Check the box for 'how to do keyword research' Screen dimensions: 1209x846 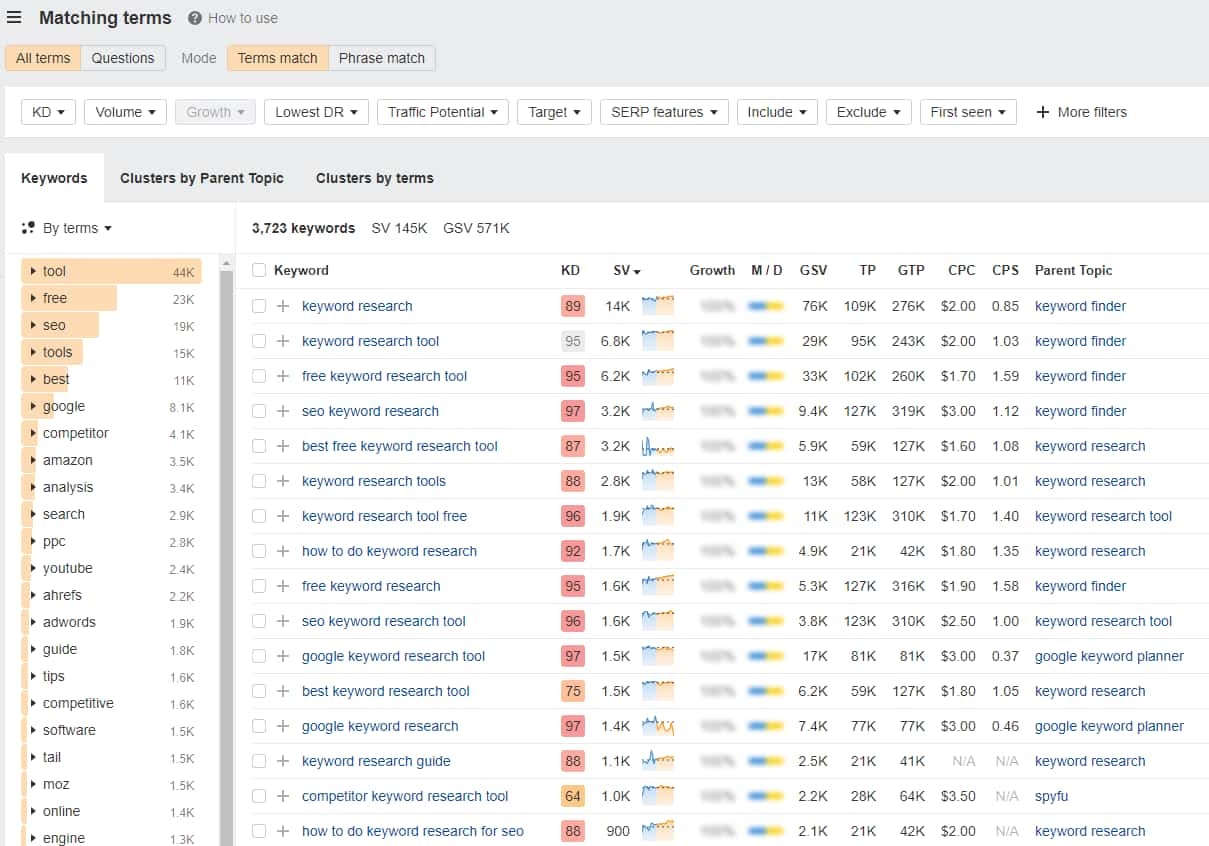point(259,551)
